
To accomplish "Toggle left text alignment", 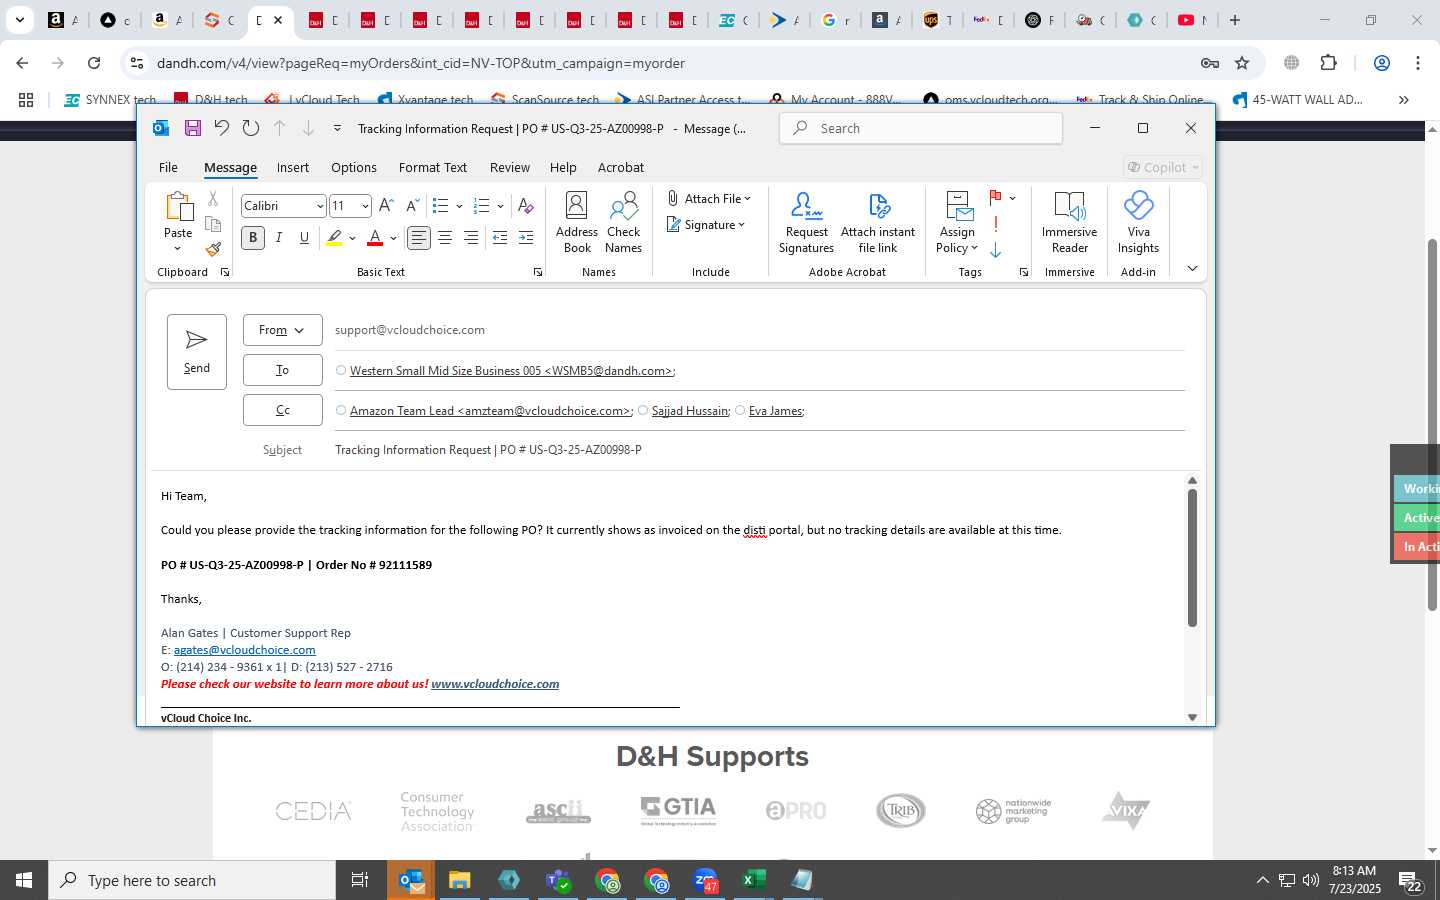I will click(x=419, y=238).
